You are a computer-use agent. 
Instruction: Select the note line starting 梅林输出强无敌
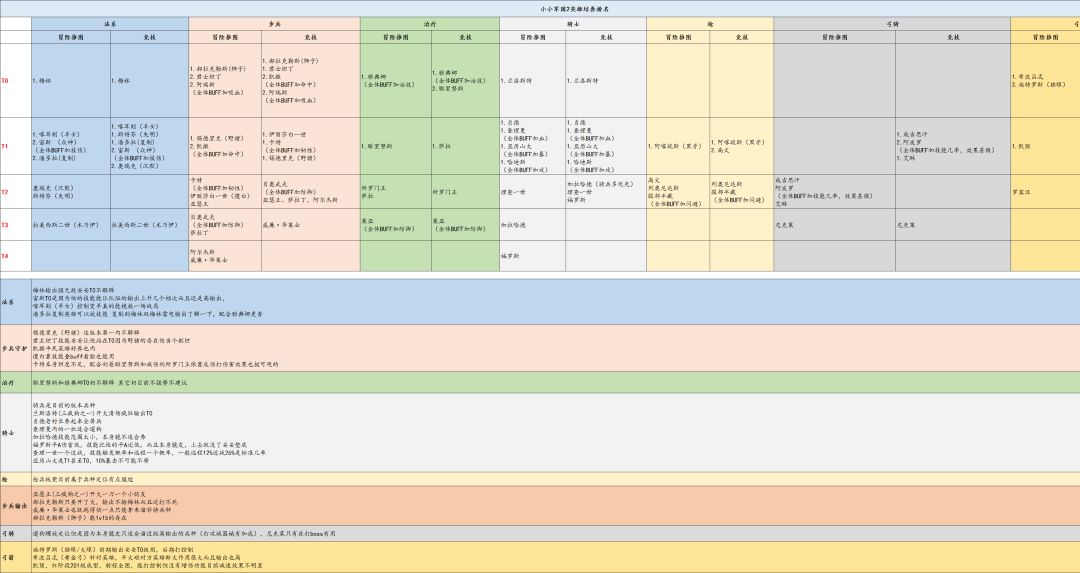point(74,290)
